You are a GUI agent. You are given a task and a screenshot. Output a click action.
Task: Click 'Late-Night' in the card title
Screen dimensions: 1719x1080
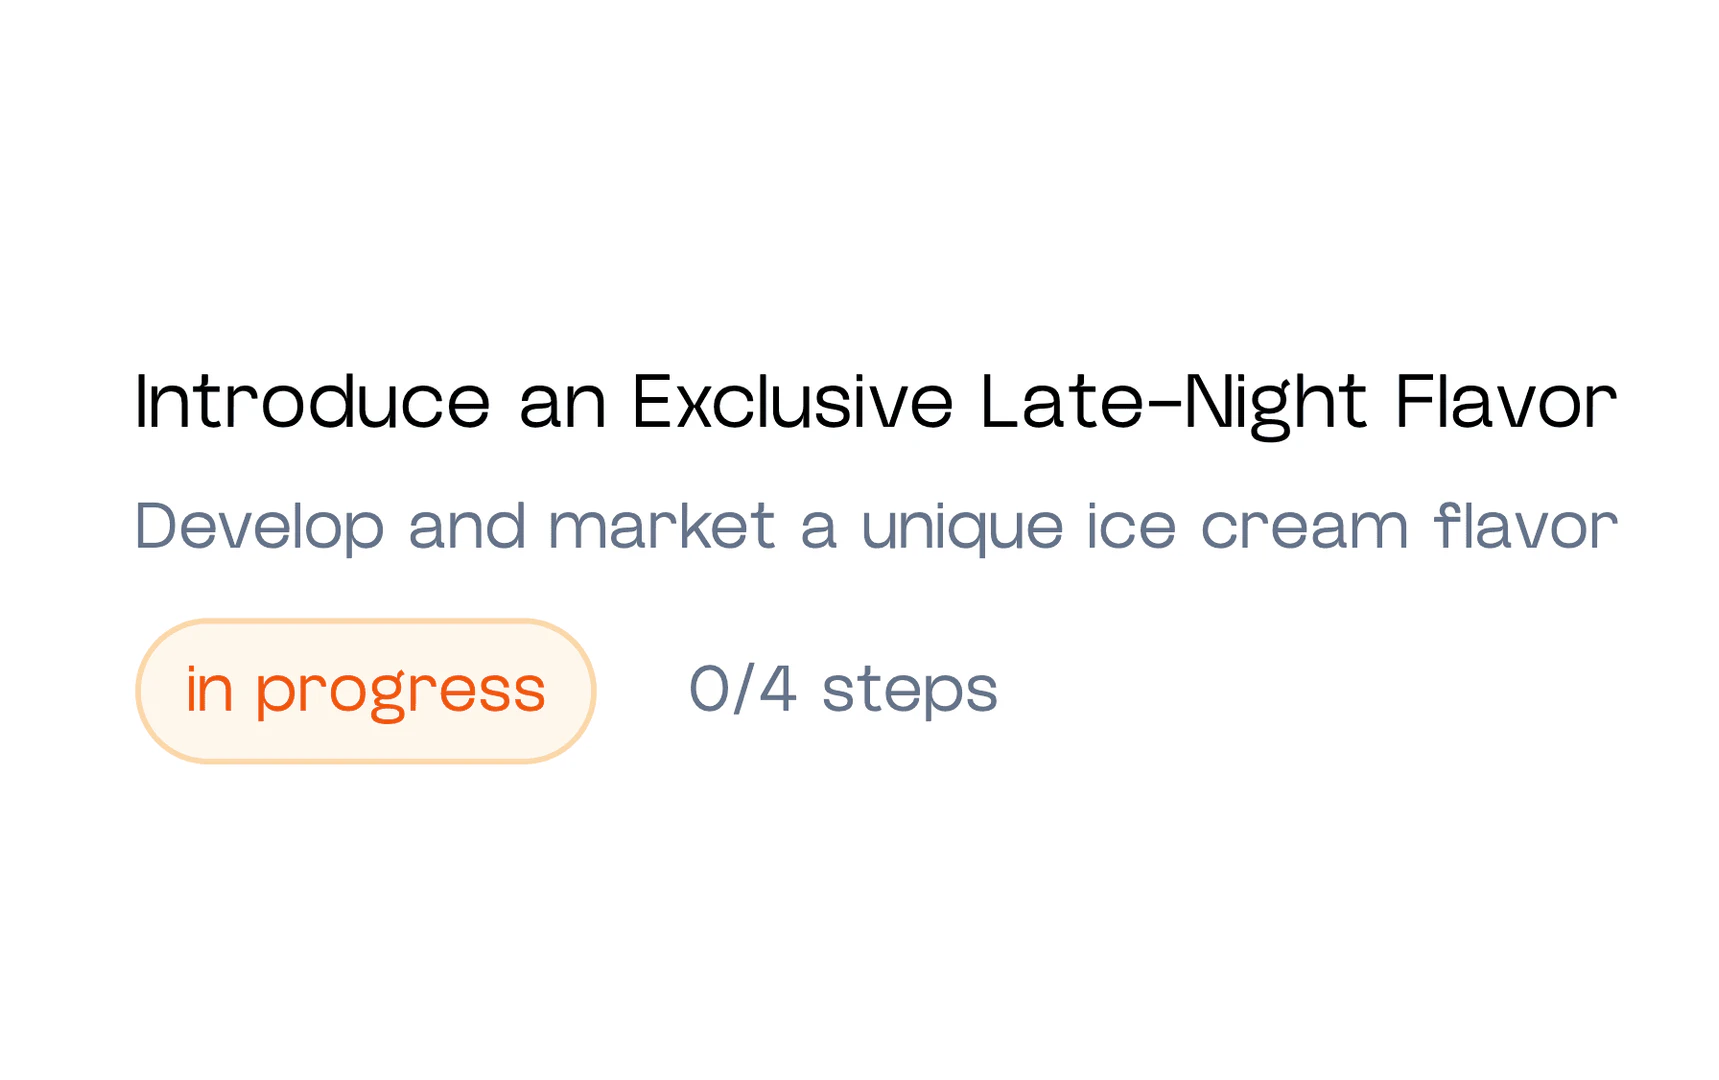coord(1172,403)
